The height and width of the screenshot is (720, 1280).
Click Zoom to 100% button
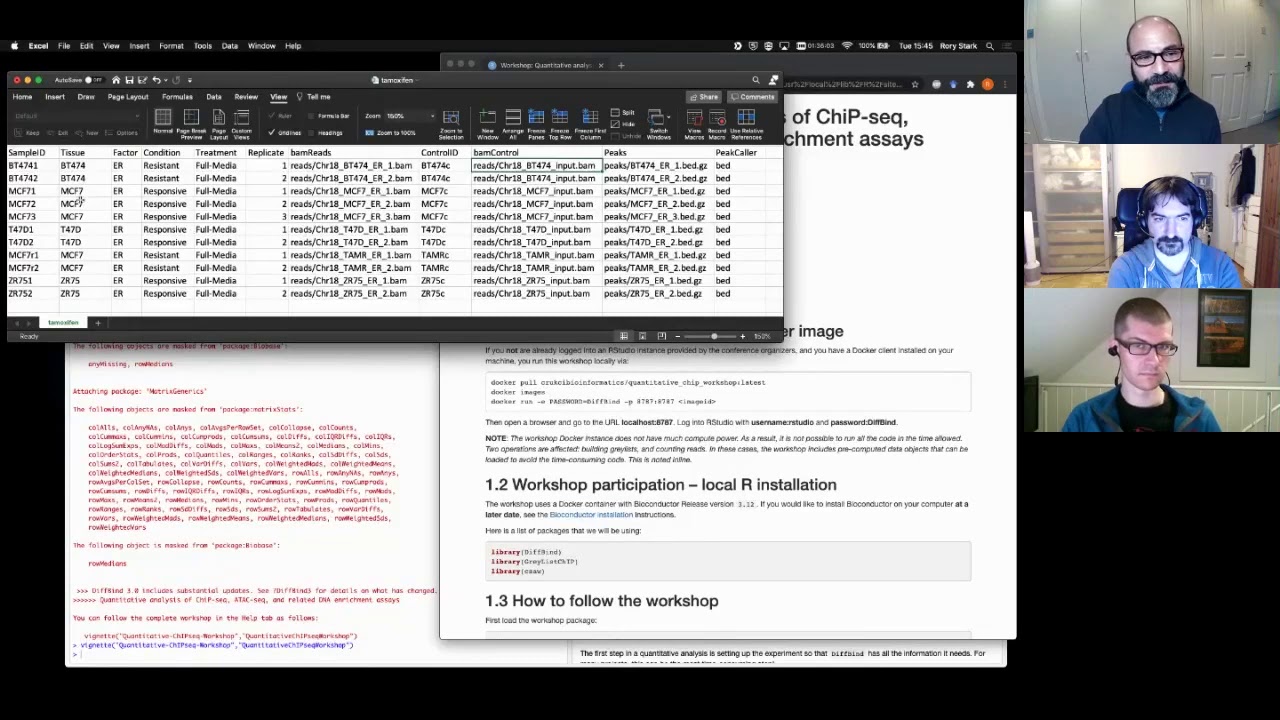(x=391, y=133)
